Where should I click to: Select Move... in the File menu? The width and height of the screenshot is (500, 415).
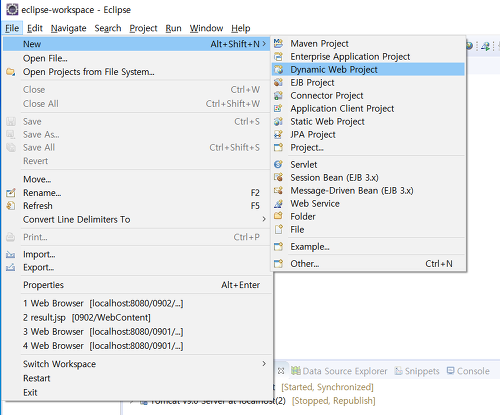(138, 179)
